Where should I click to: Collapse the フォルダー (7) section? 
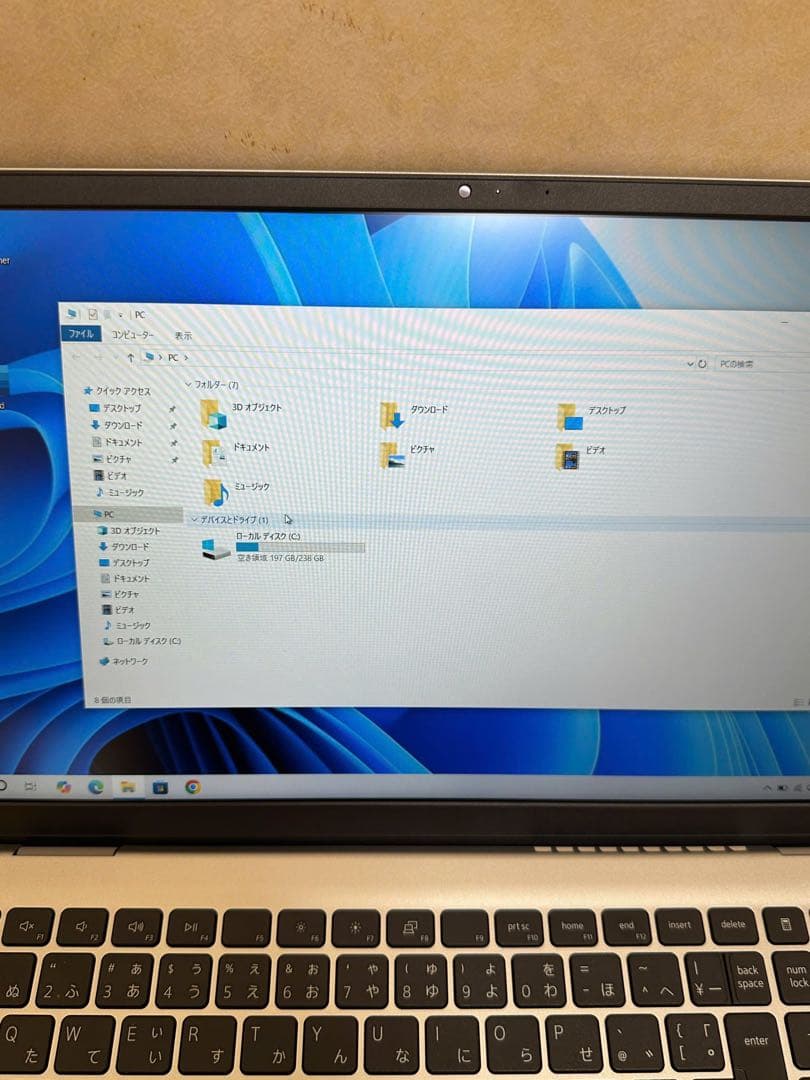189,385
